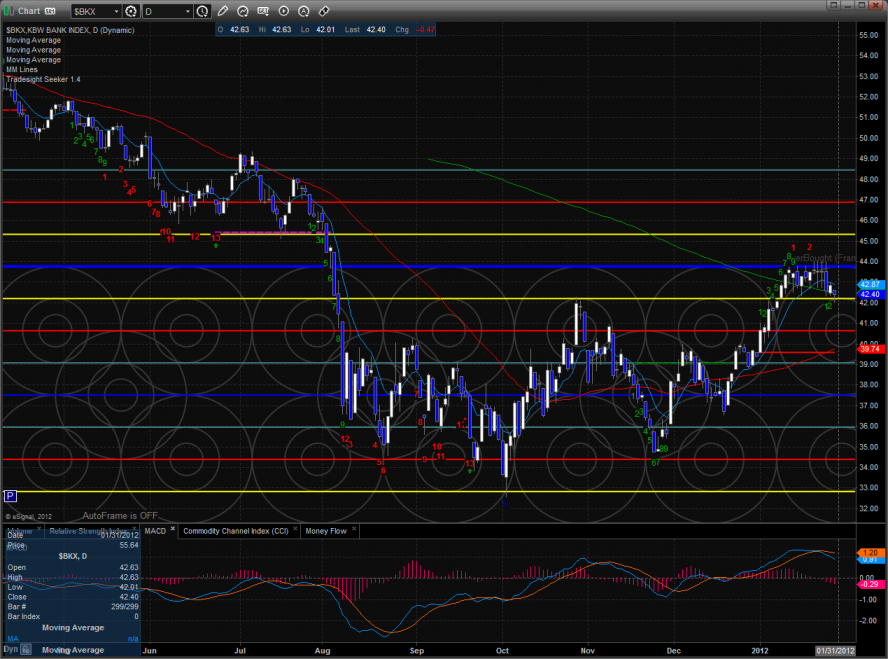This screenshot has width=888, height=659.
Task: Select the MM Lines study label
Action: [x=22, y=70]
